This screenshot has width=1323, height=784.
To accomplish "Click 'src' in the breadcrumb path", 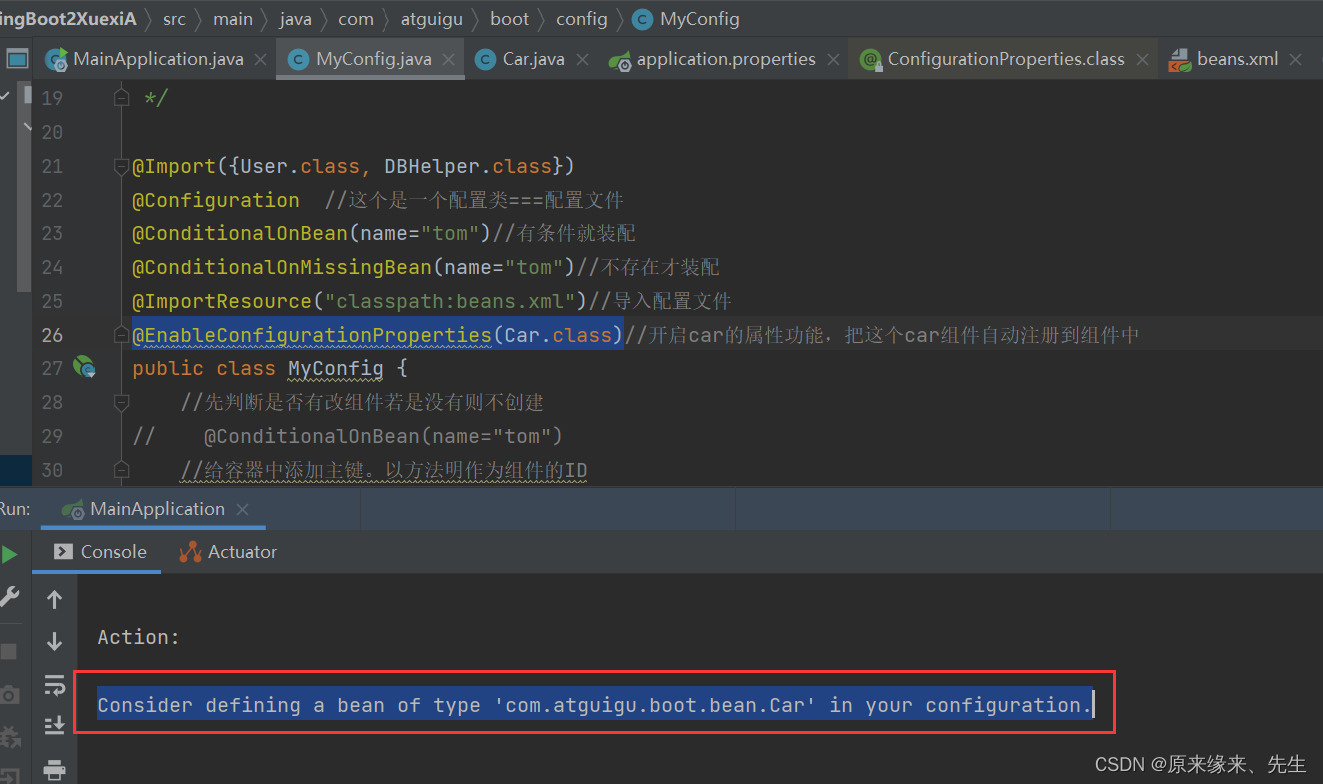I will click(174, 19).
